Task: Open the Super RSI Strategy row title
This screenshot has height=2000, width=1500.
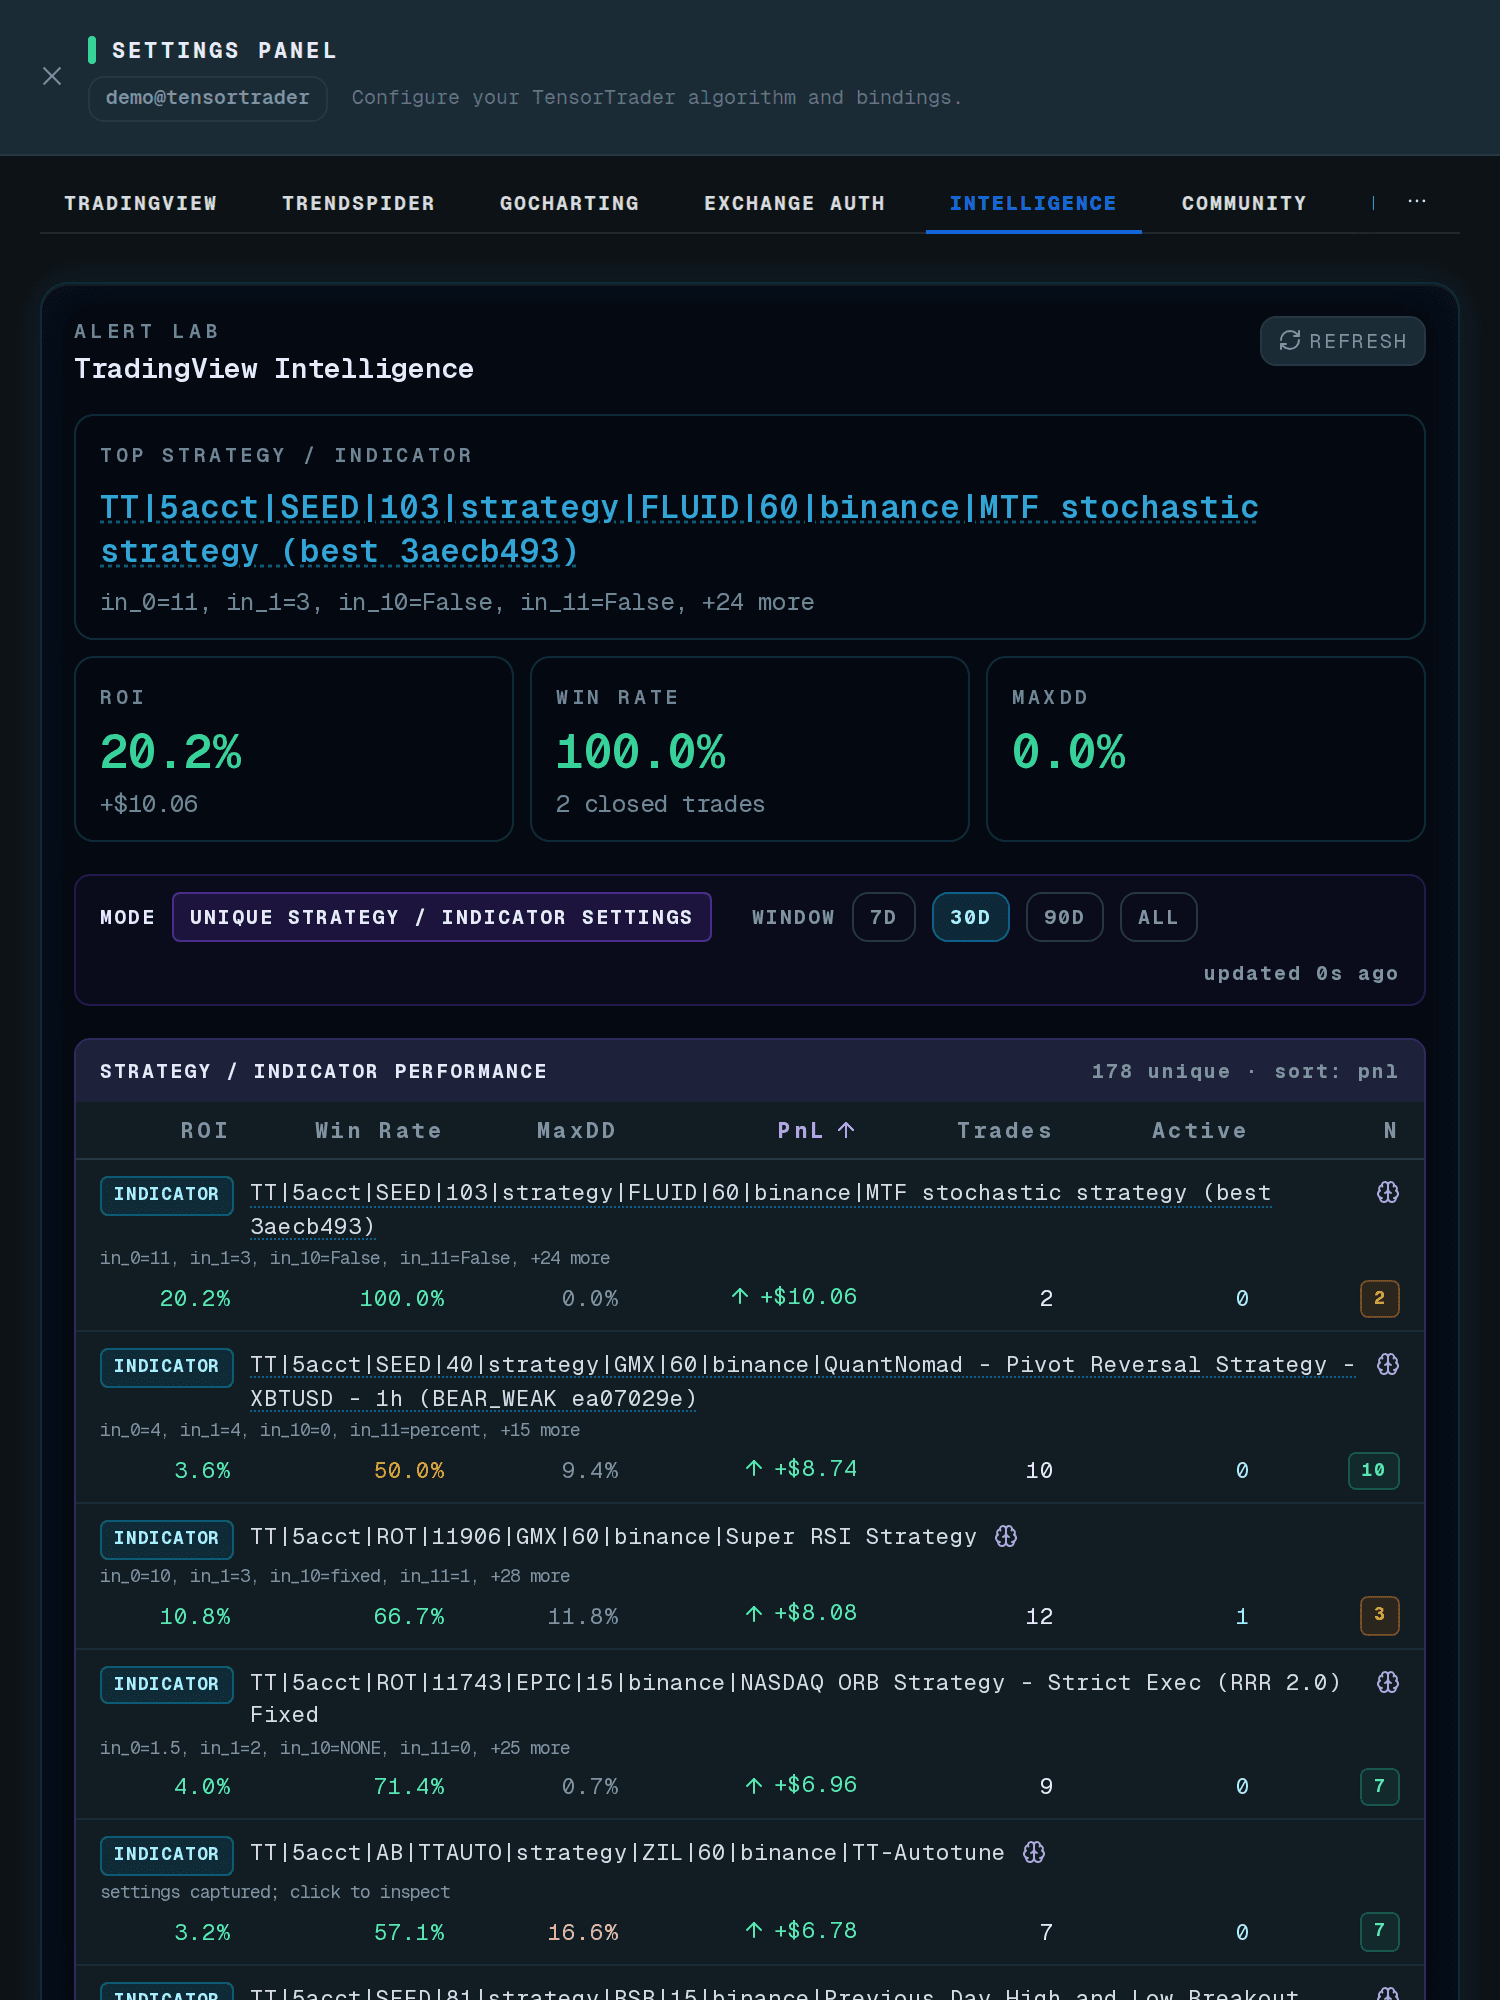Action: point(613,1536)
